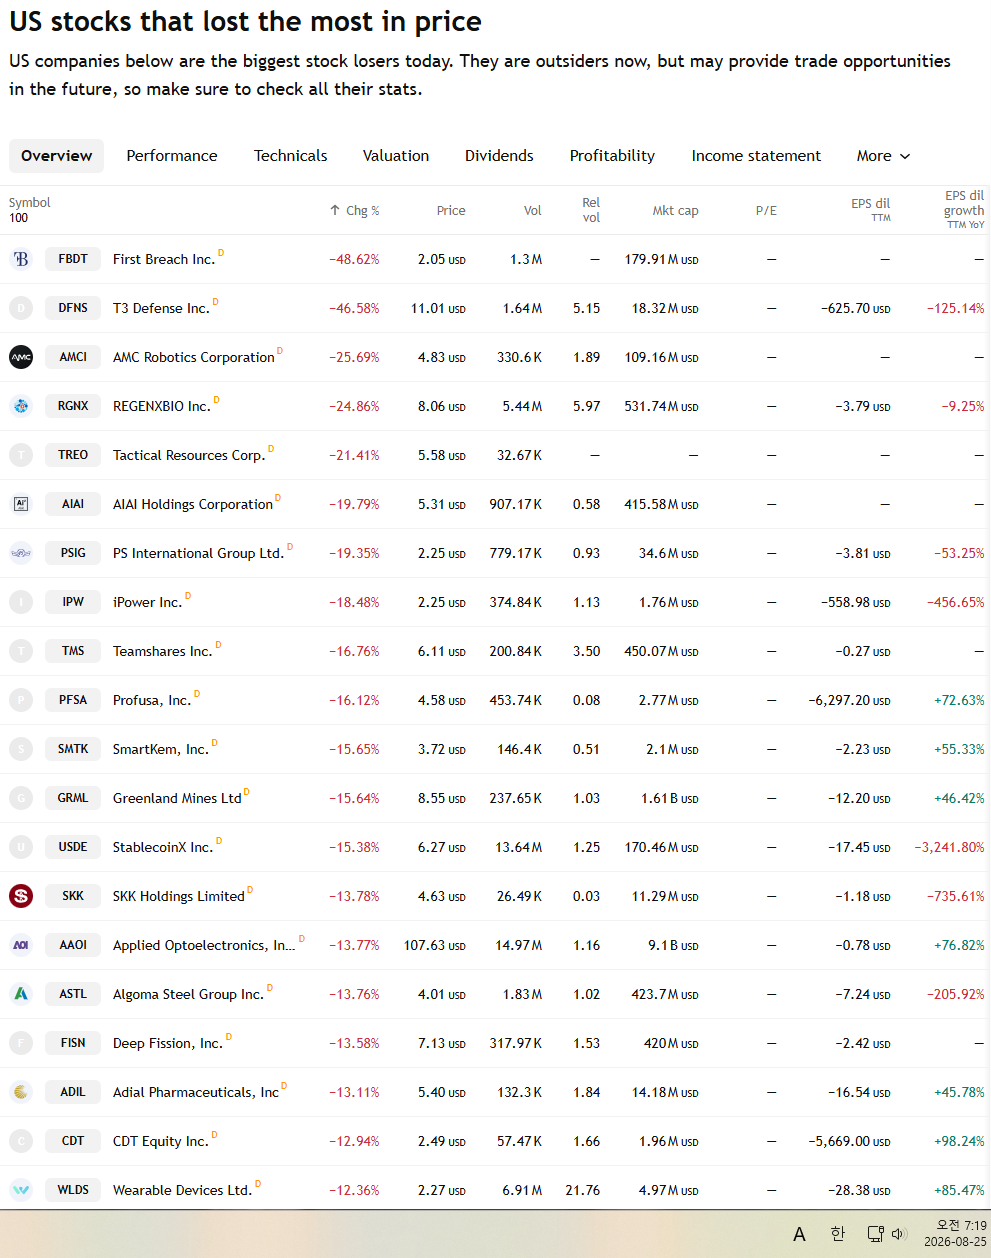The image size is (991, 1258).
Task: Click the −6,297.20 USD EPS value
Action: (x=849, y=700)
